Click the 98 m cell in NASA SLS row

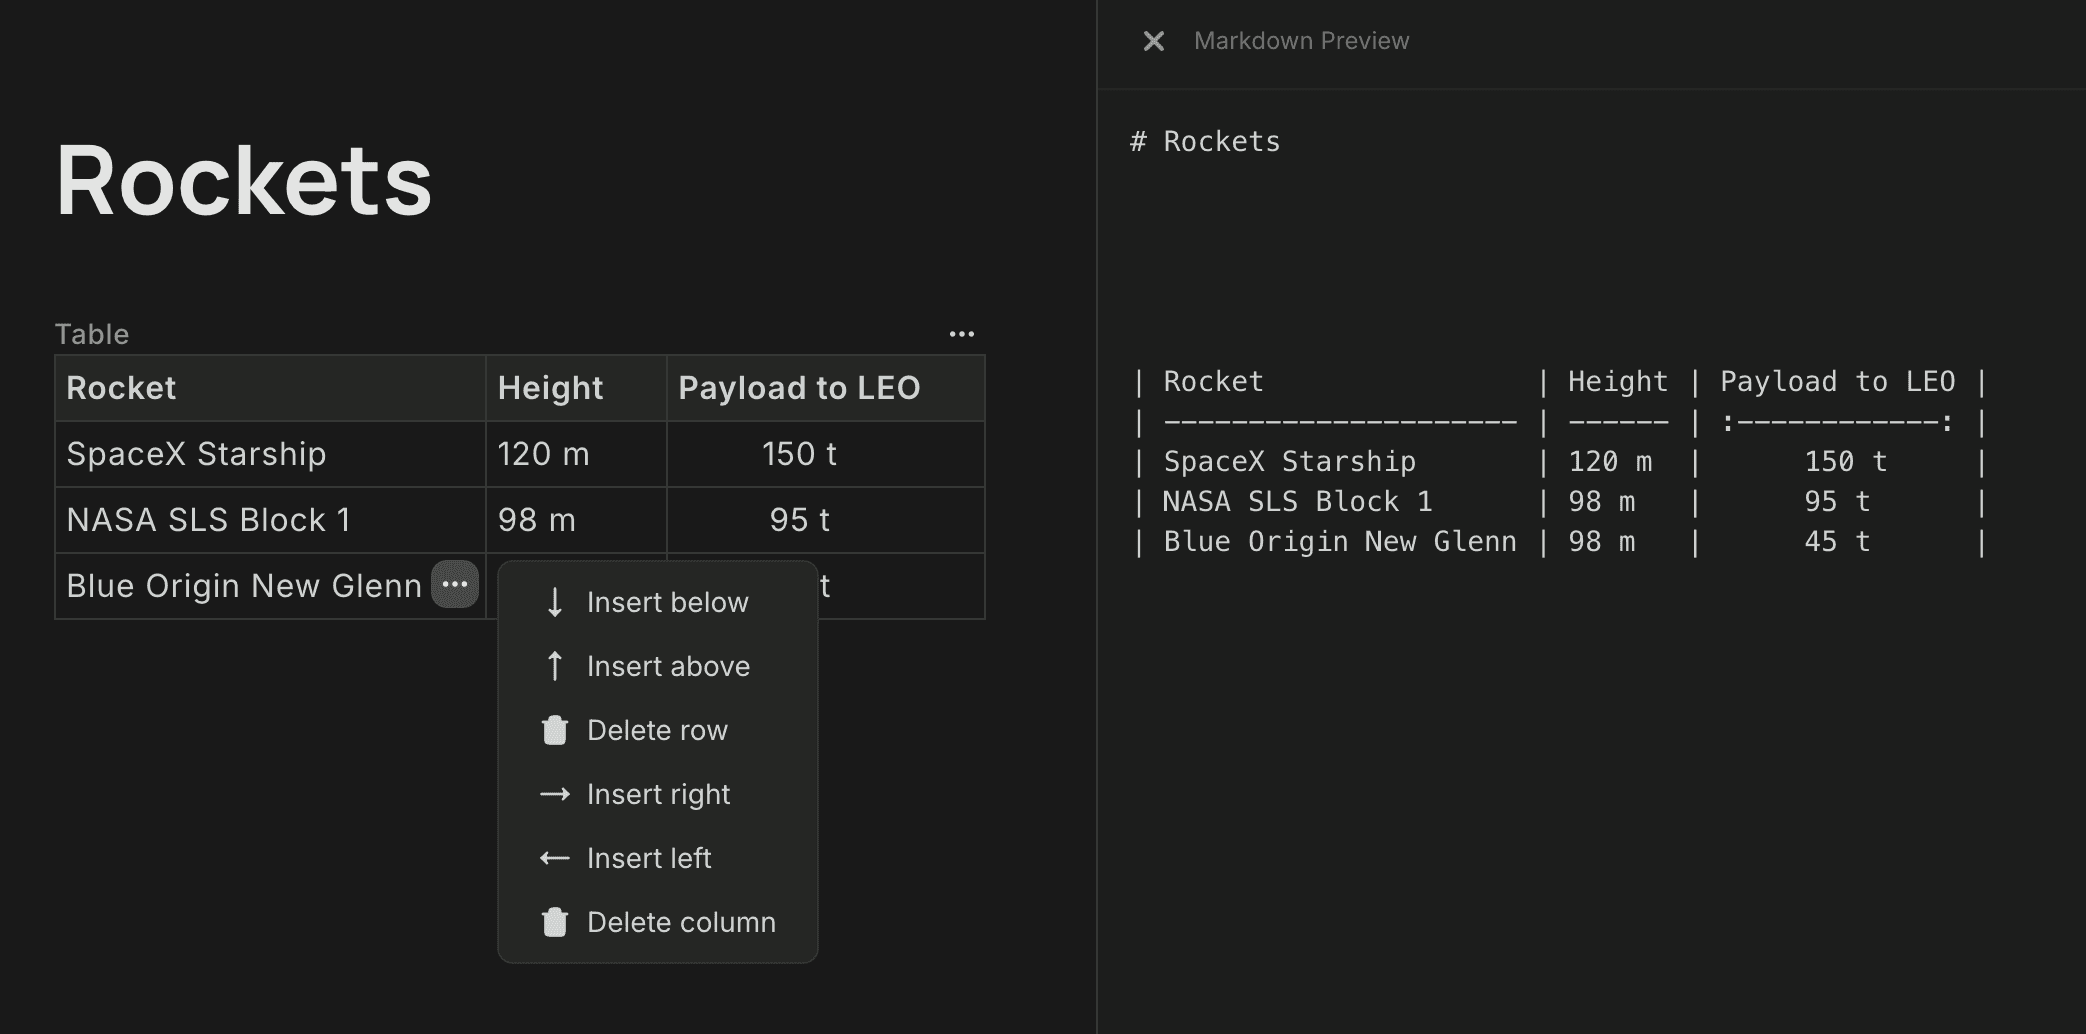[537, 520]
